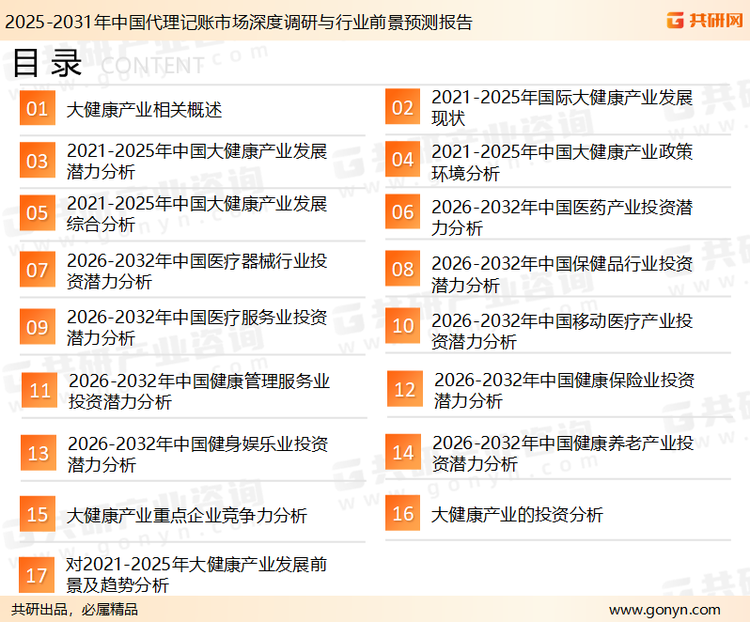Select chapter 中国大健康产业发展综合分析
Image resolution: width=750 pixels, height=622 pixels.
click(197, 213)
